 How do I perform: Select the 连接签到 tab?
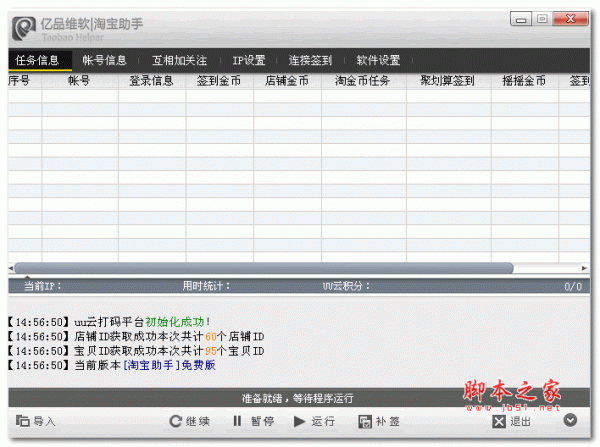coord(310,60)
